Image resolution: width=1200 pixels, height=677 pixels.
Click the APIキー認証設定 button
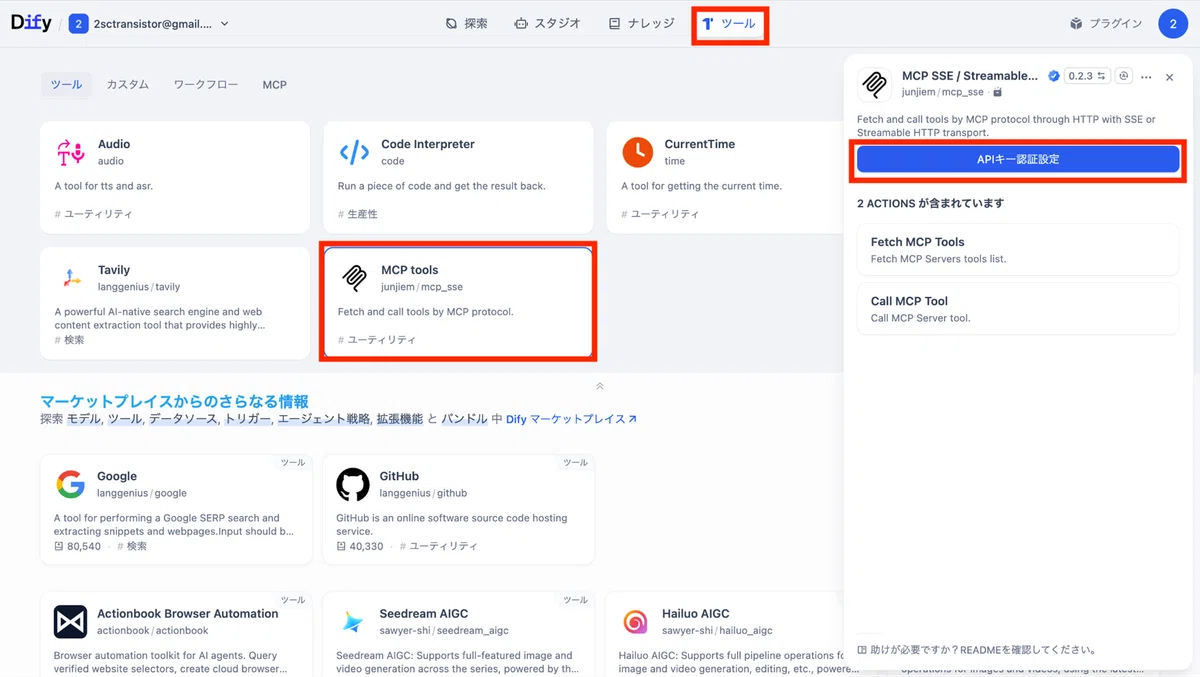pos(1018,159)
